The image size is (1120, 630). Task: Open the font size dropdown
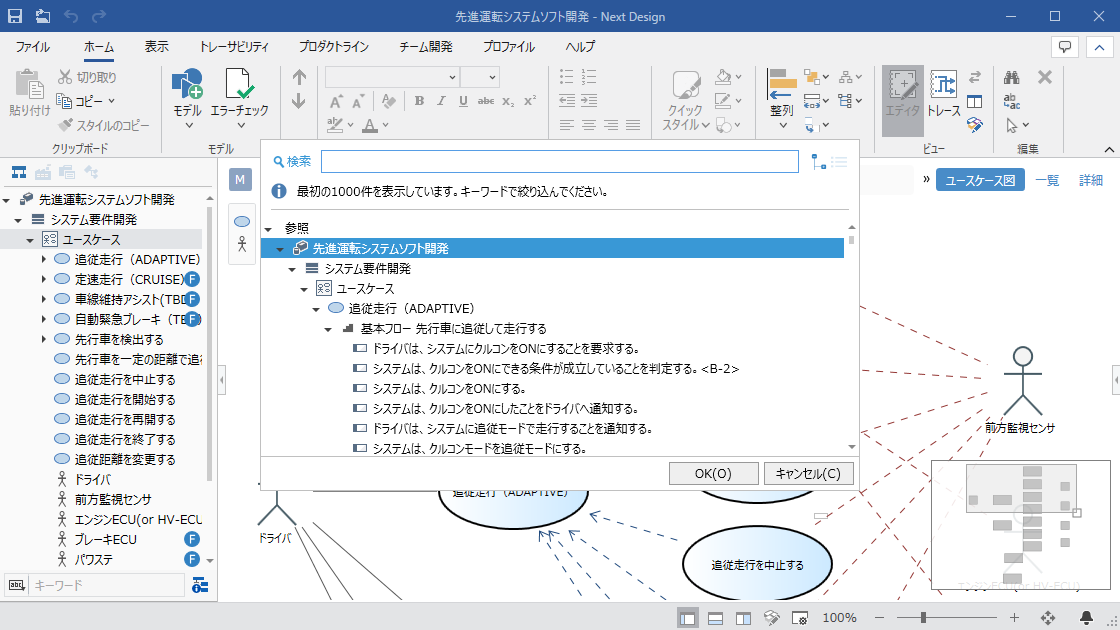492,77
